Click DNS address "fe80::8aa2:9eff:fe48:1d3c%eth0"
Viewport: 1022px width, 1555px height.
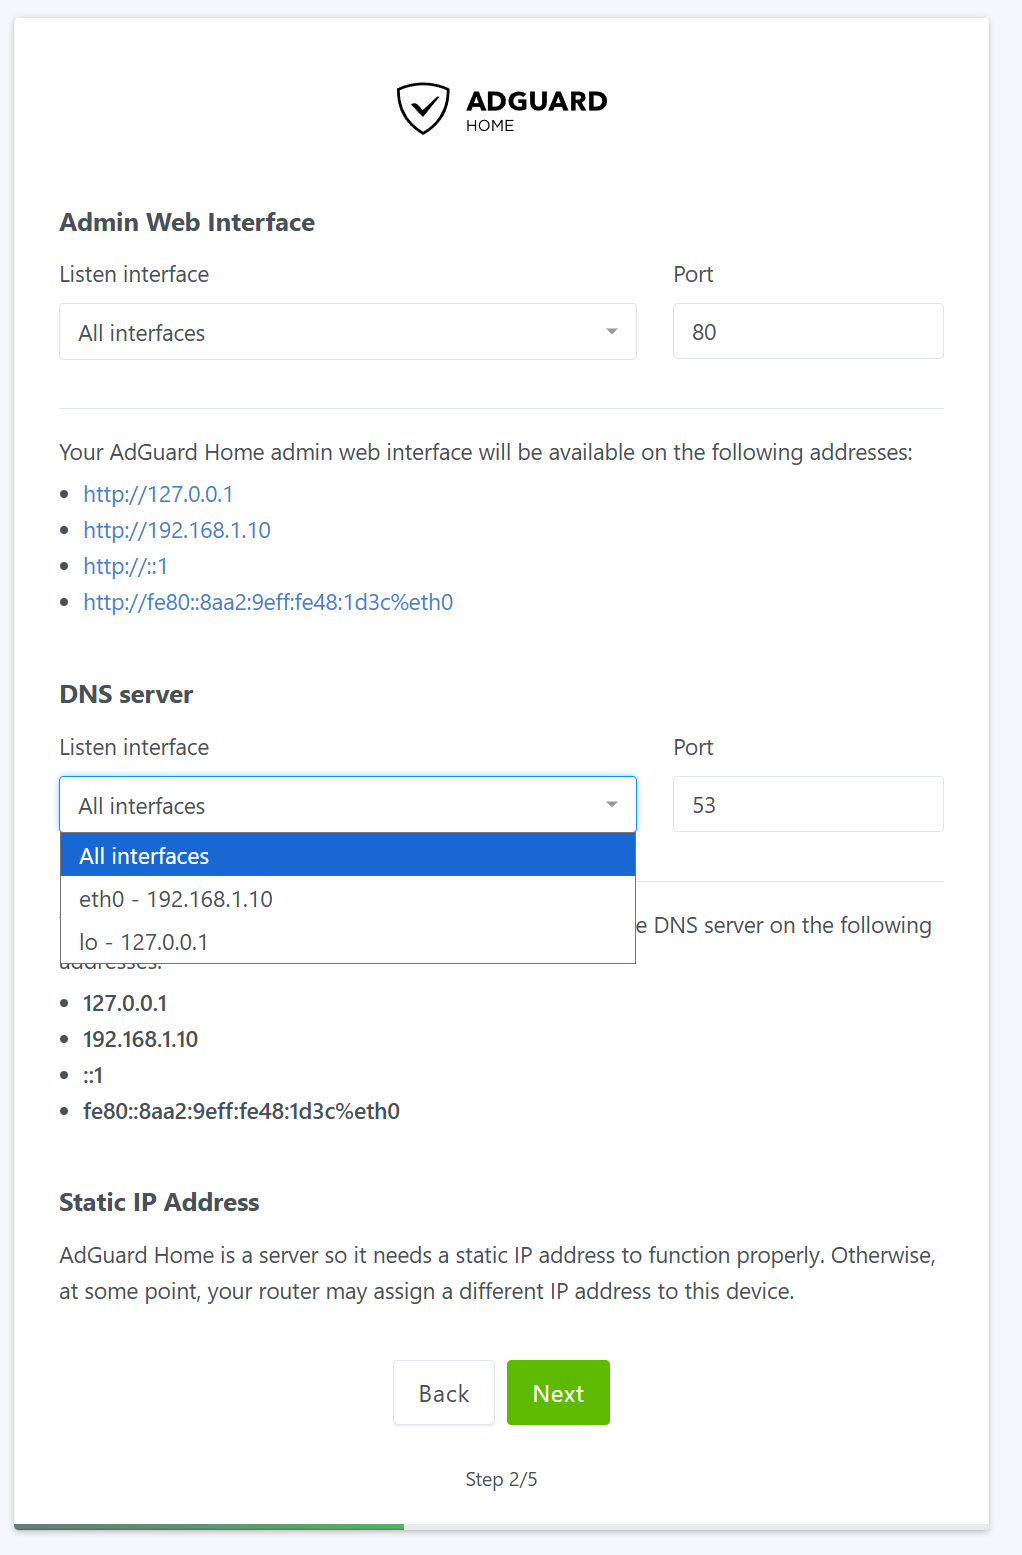pyautogui.click(x=241, y=1111)
